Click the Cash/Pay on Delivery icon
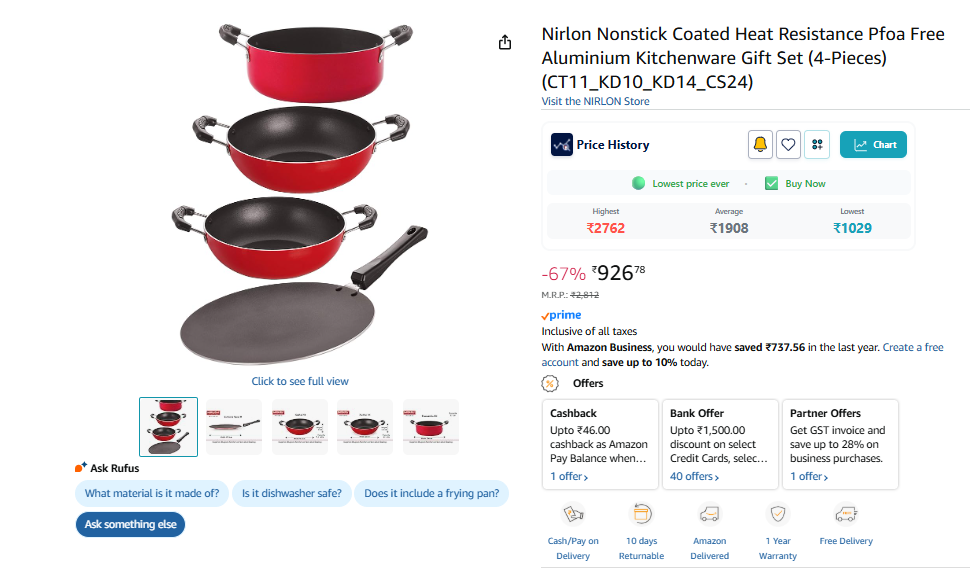The image size is (978, 569). [573, 514]
